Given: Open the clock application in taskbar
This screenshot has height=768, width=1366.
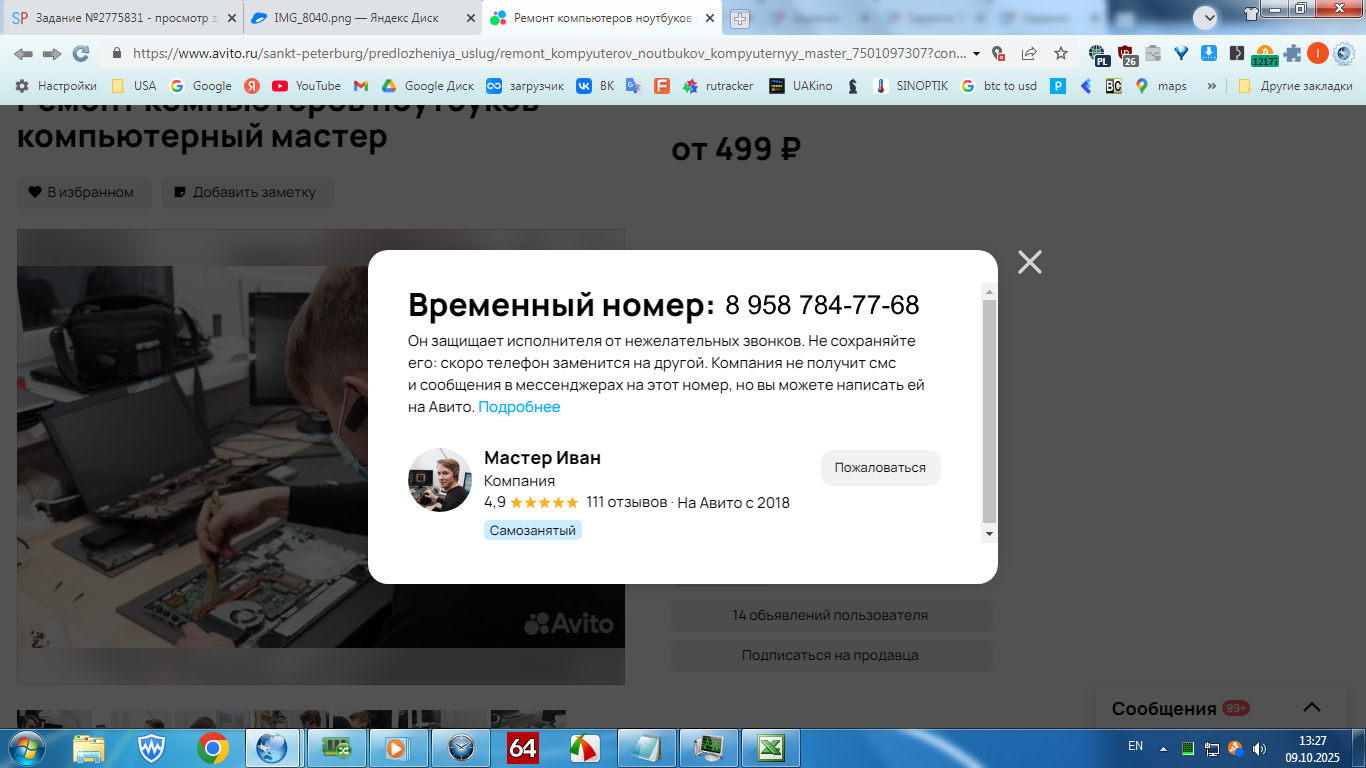Looking at the screenshot, I should (x=461, y=748).
